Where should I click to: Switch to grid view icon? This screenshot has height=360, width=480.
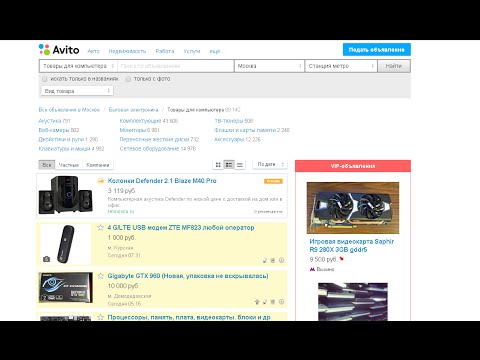click(218, 165)
